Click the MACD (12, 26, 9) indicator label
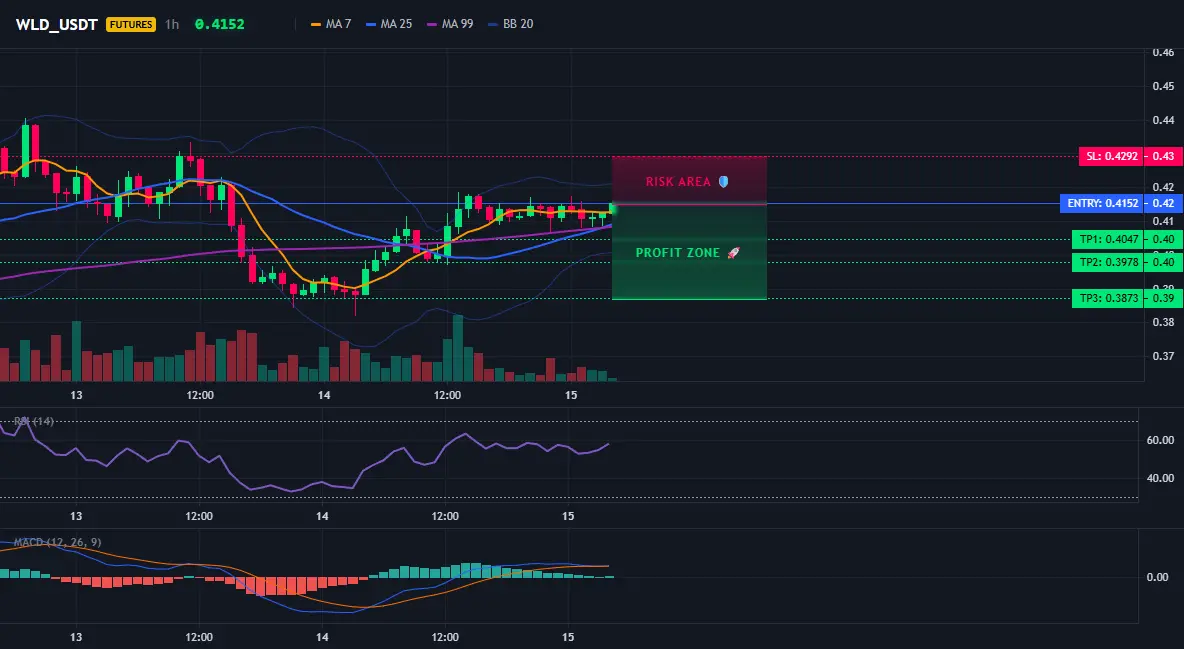Viewport: 1184px width, 649px height. click(x=57, y=542)
